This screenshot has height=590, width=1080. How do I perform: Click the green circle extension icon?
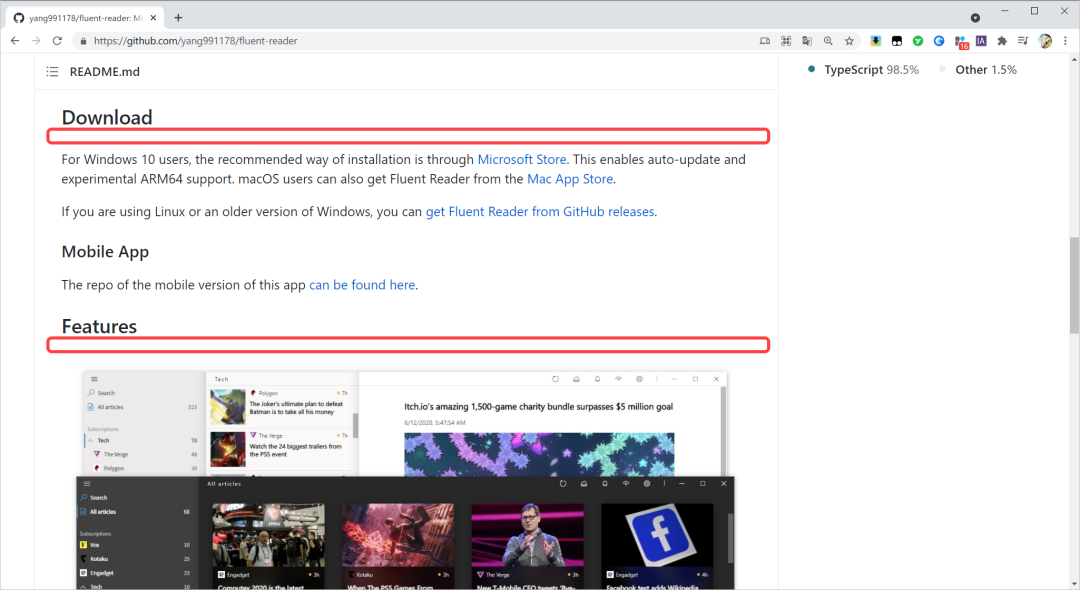[x=917, y=41]
